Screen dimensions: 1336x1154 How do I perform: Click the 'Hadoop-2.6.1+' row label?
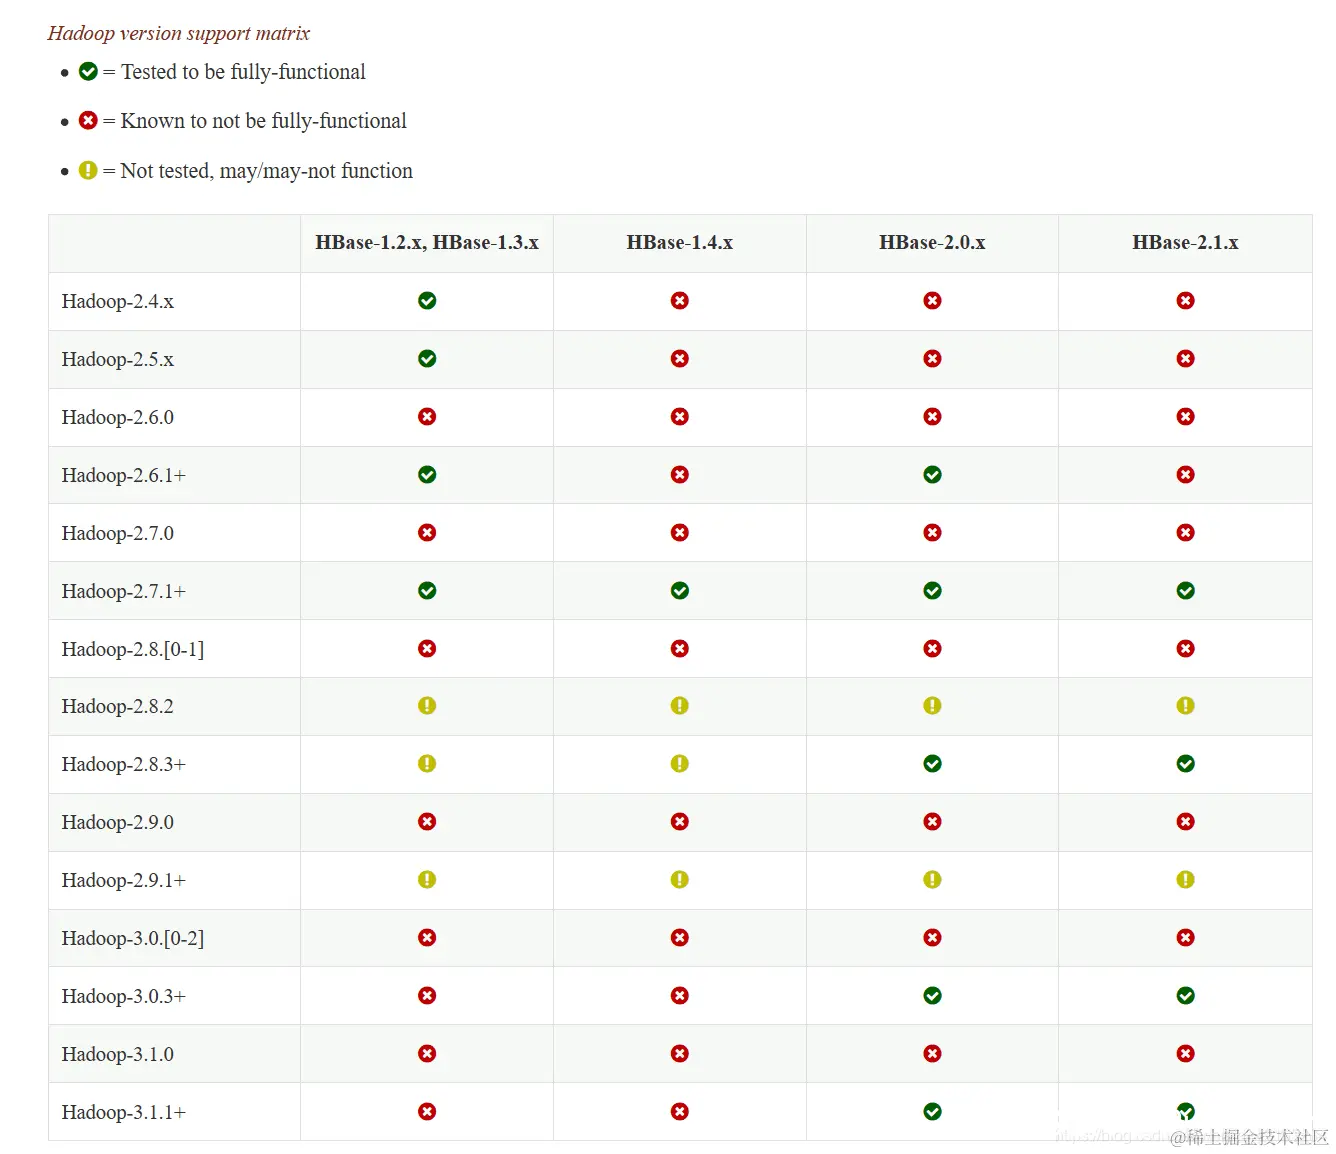(124, 475)
